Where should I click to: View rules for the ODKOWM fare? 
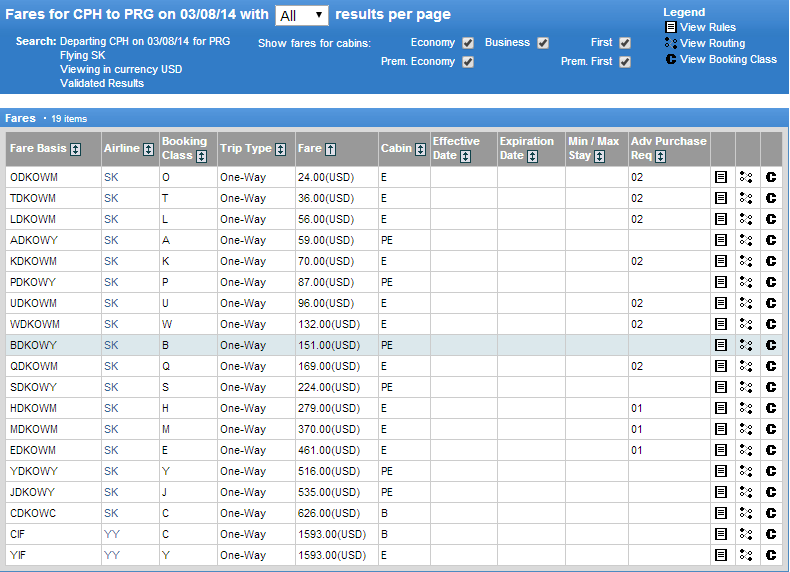721,177
